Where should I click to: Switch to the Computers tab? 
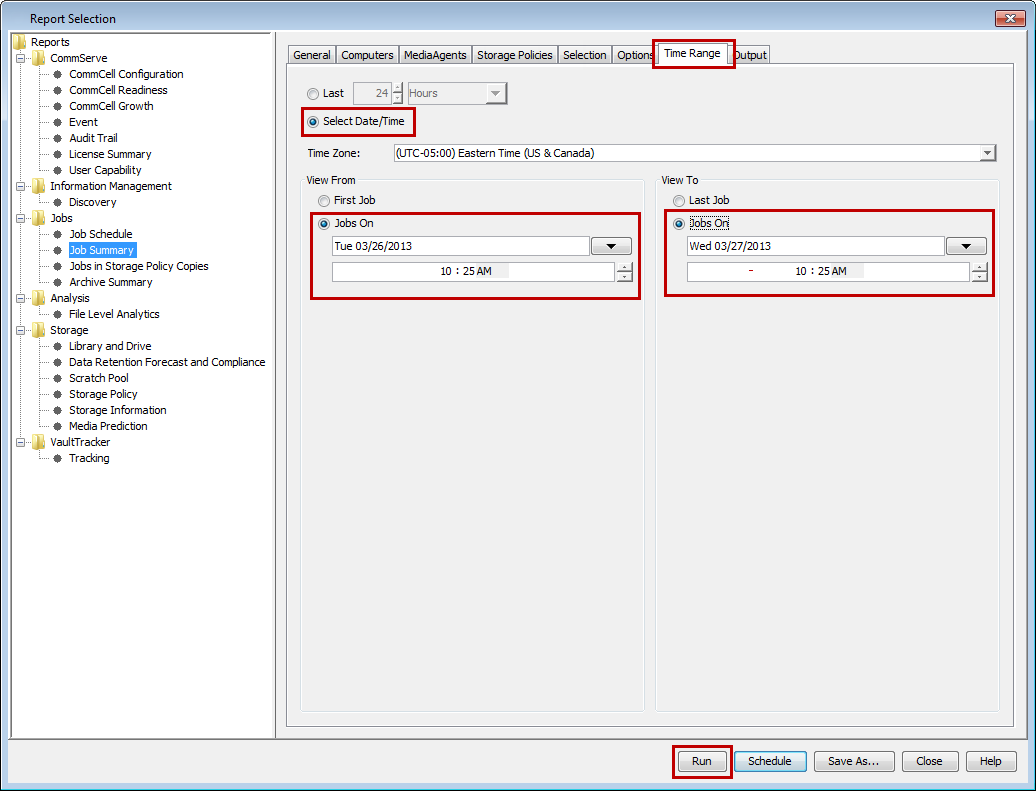point(367,55)
